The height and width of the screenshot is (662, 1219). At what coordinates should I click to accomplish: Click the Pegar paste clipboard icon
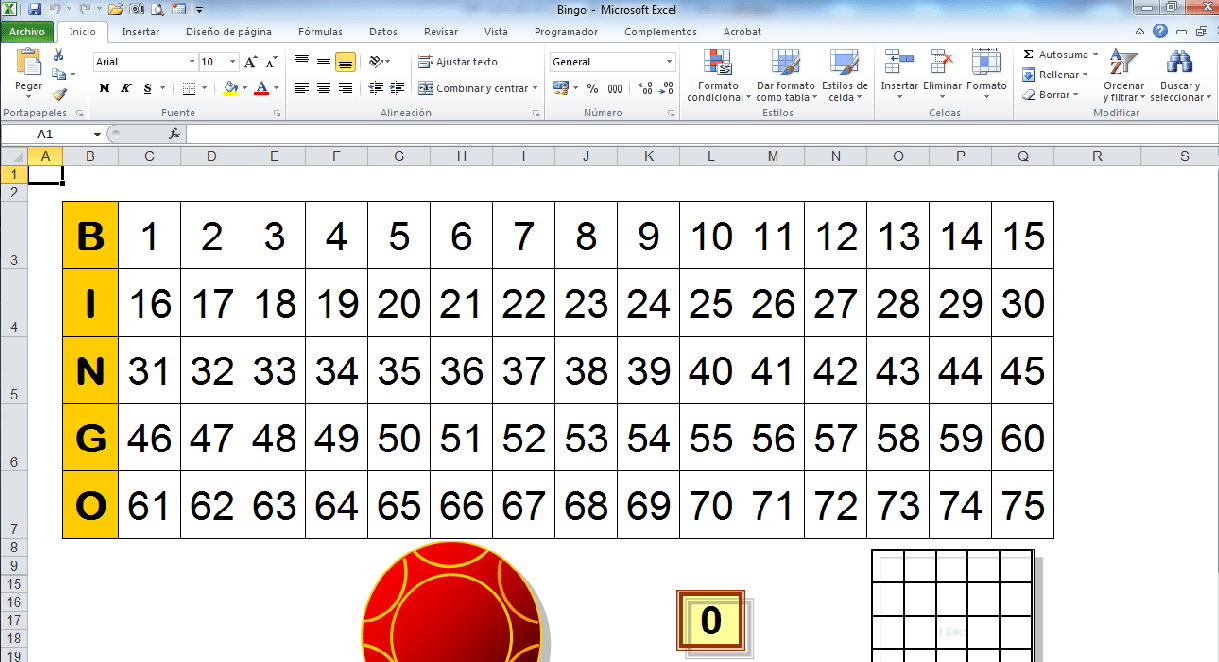pos(29,62)
